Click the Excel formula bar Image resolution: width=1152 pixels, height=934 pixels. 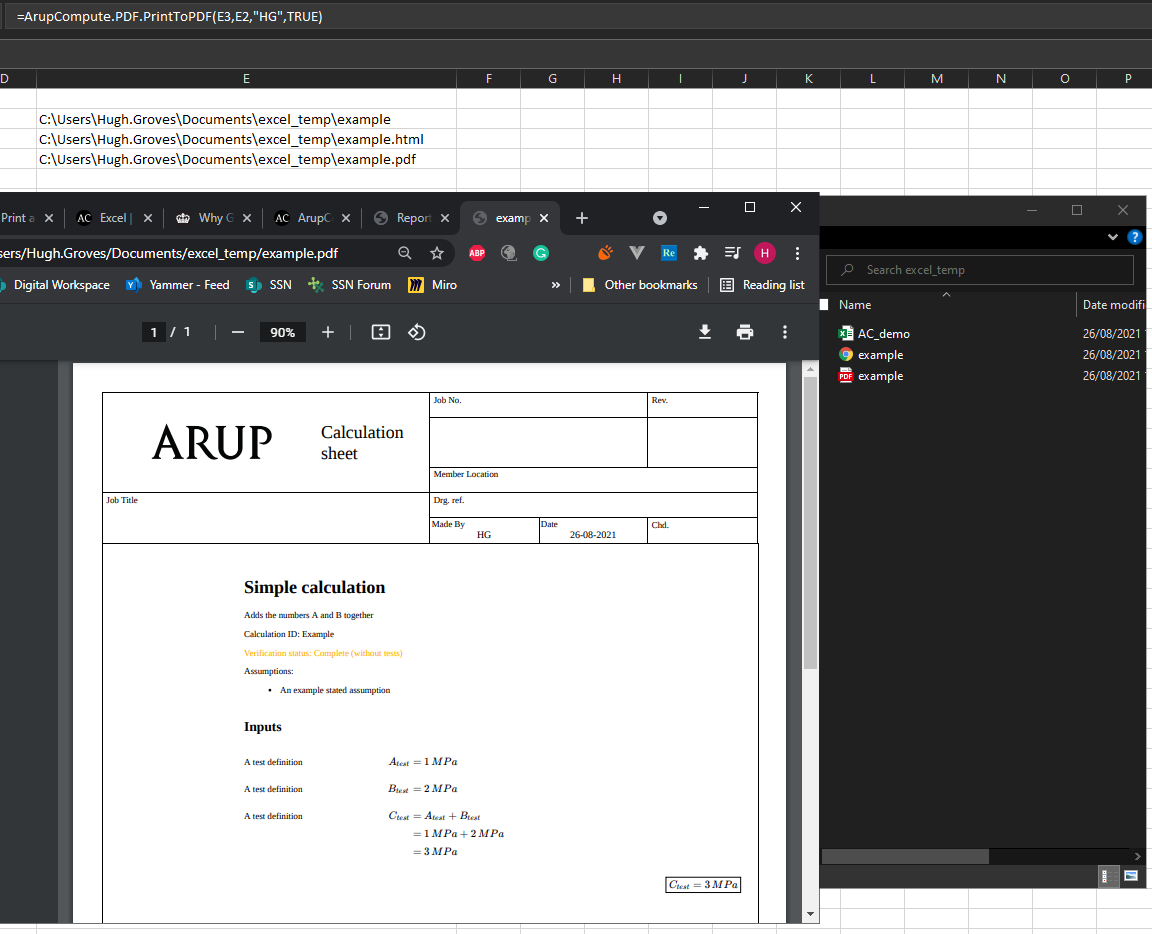tap(580, 16)
